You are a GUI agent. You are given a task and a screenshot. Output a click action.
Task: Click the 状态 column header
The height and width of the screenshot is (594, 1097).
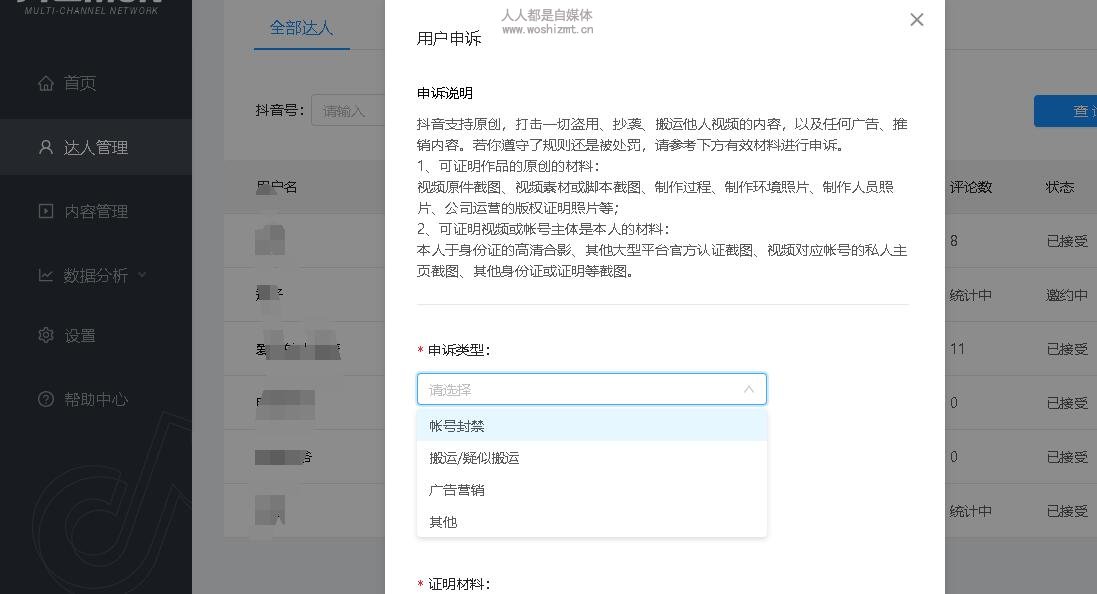[x=1060, y=187]
